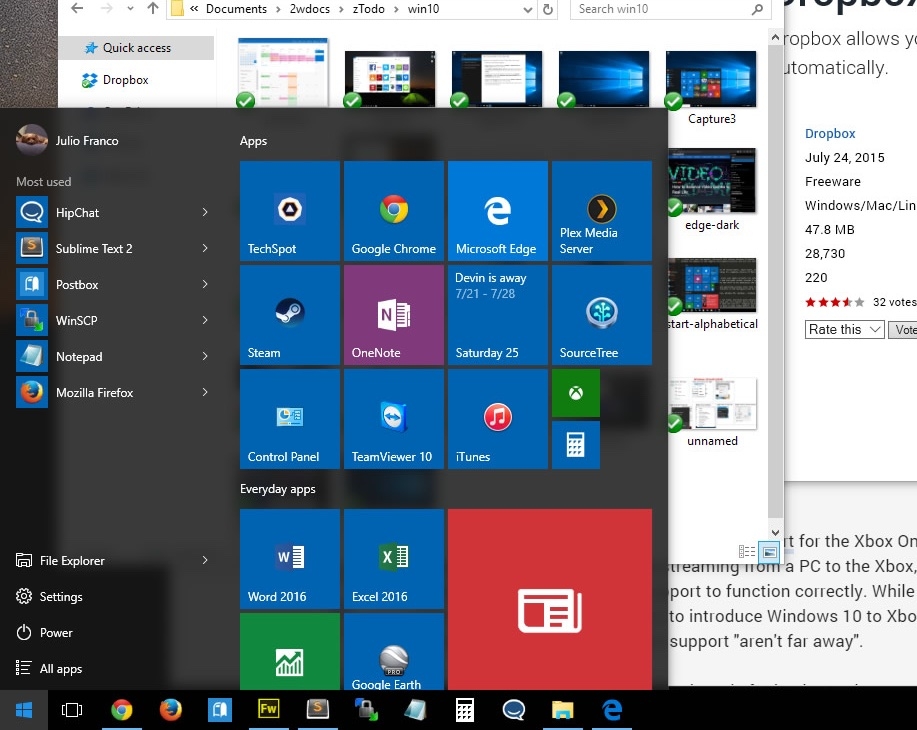
Task: Open the Plex Media Server tile
Action: pyautogui.click(x=602, y=211)
